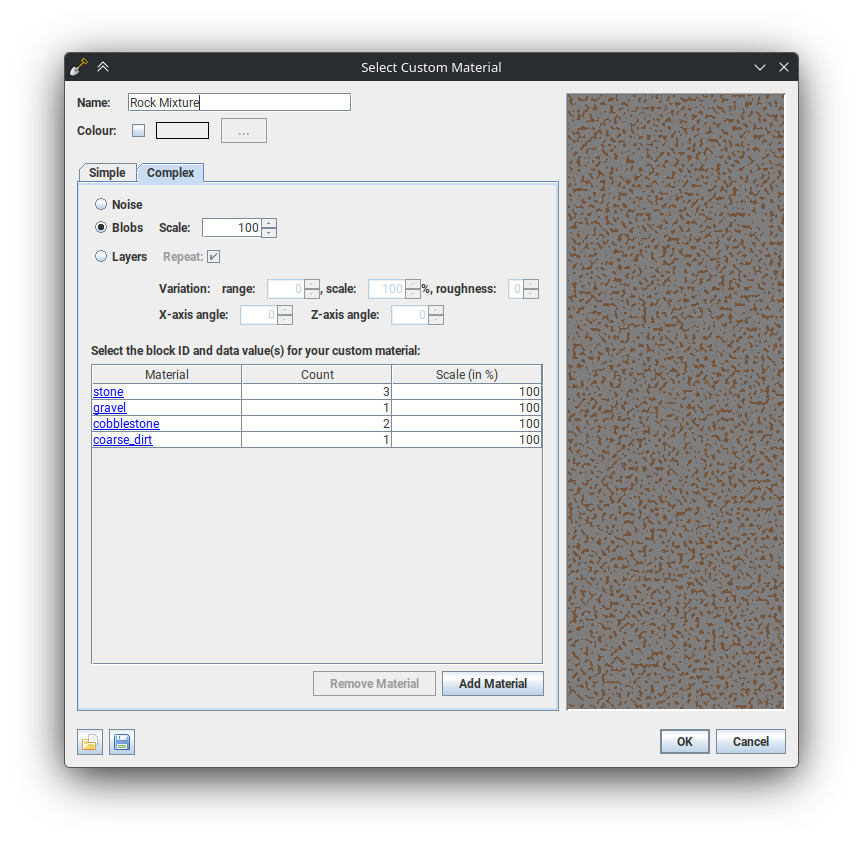Select the Noise pattern option
The height and width of the screenshot is (844, 863).
101,204
